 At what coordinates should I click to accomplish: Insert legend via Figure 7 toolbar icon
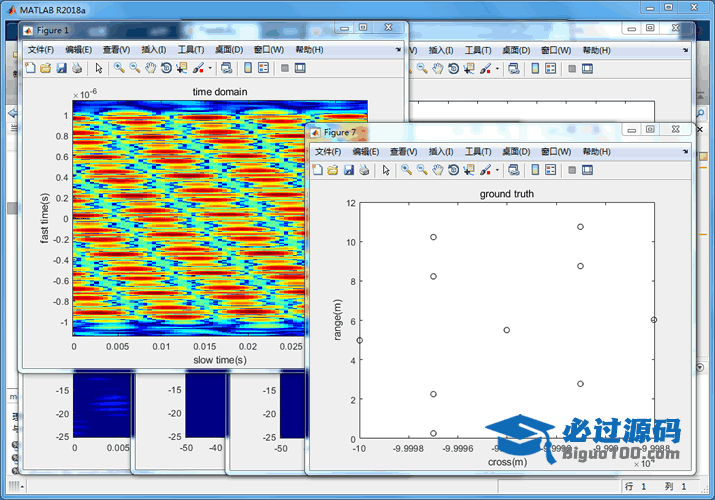point(551,170)
